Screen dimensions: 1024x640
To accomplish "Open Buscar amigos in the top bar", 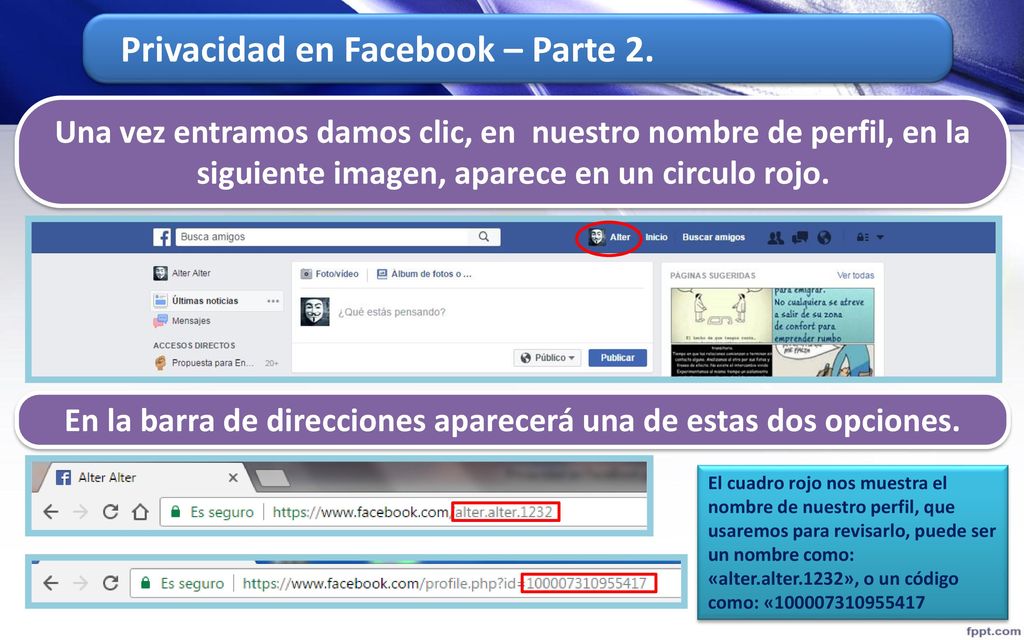I will [713, 237].
